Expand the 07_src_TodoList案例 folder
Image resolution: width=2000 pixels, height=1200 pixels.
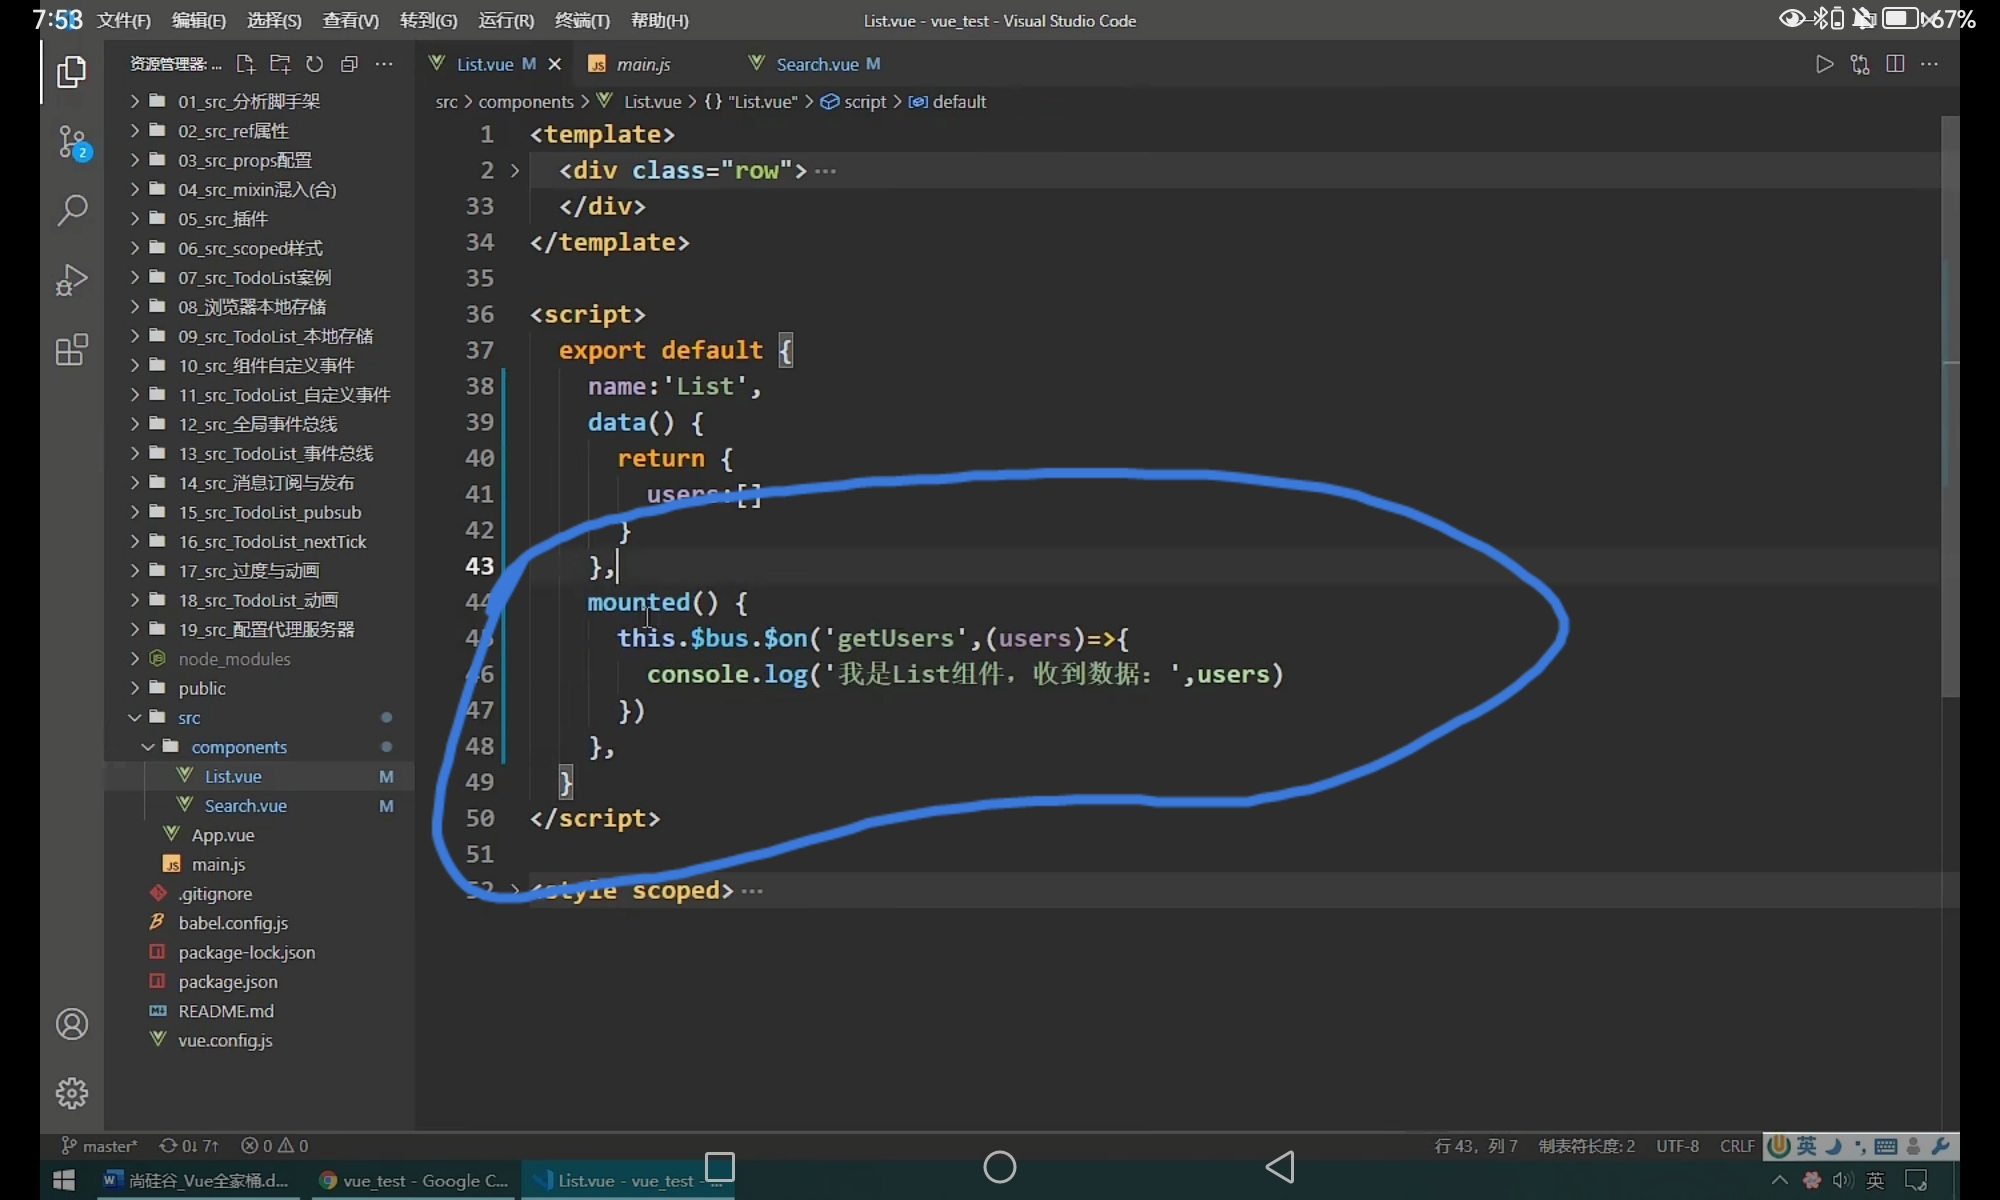tap(254, 277)
